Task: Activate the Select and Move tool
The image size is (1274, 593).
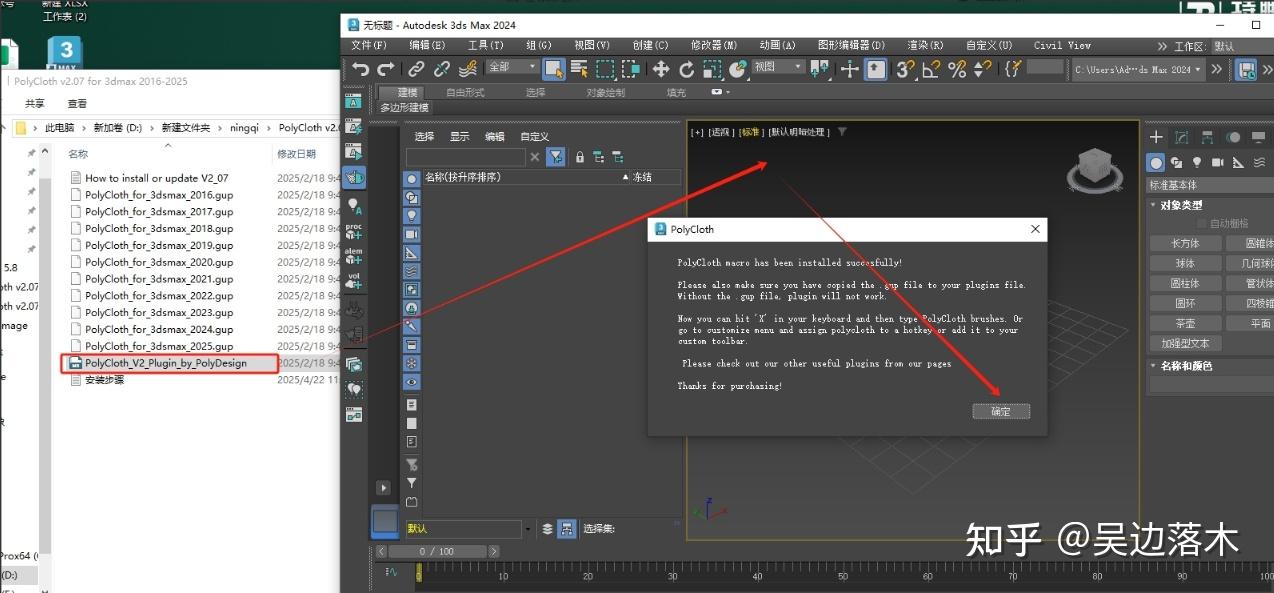Action: click(659, 68)
